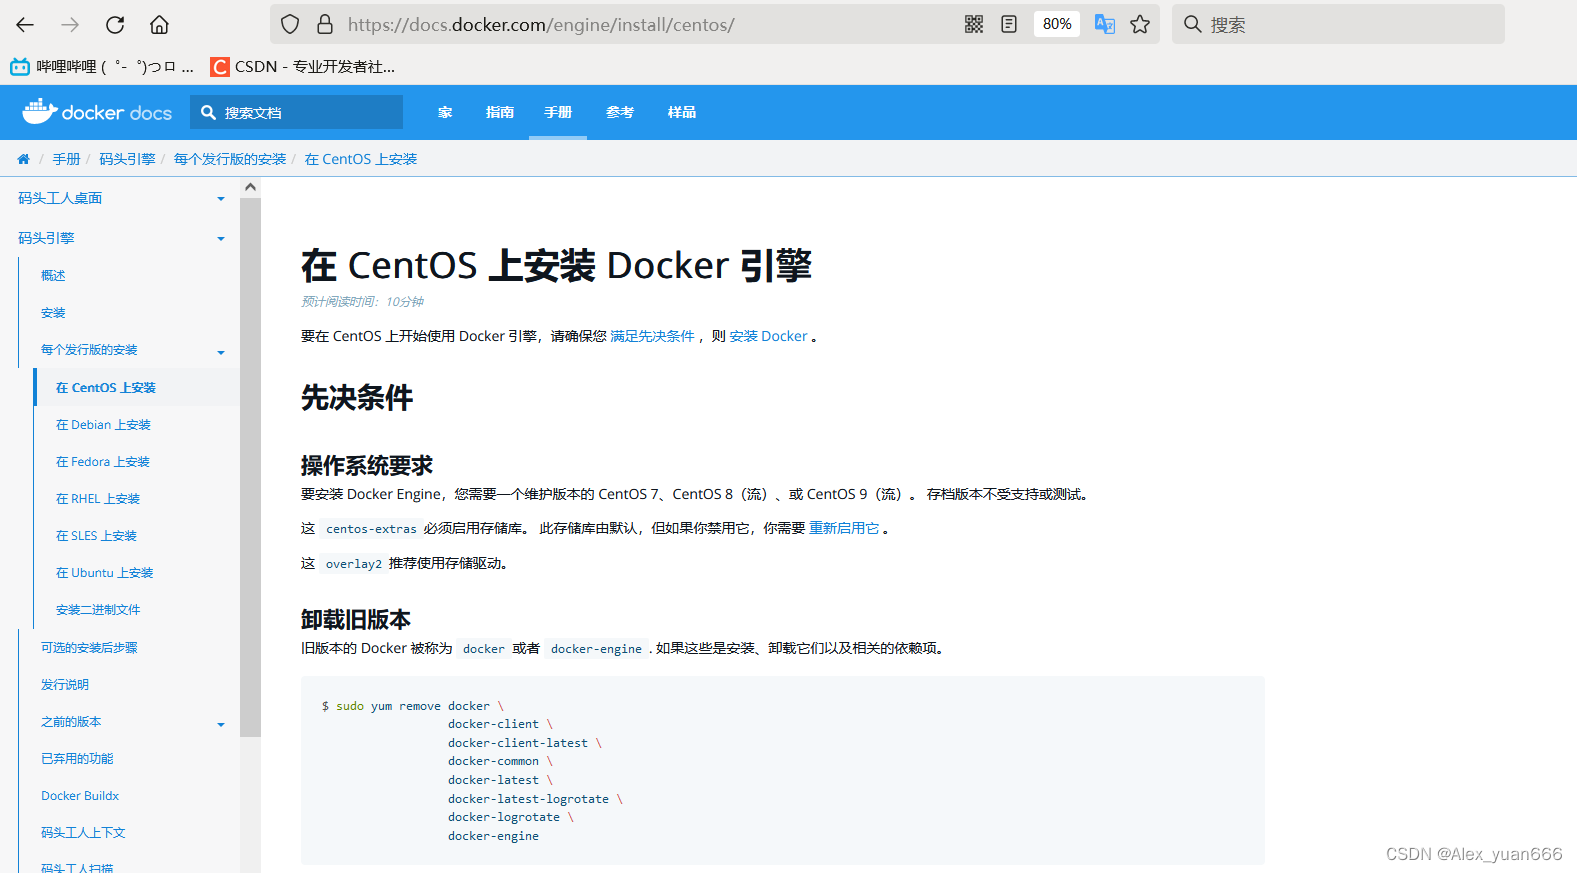The height and width of the screenshot is (873, 1577).
Task: Select 在 Debian 上安装 sidebar item
Action: click(103, 425)
